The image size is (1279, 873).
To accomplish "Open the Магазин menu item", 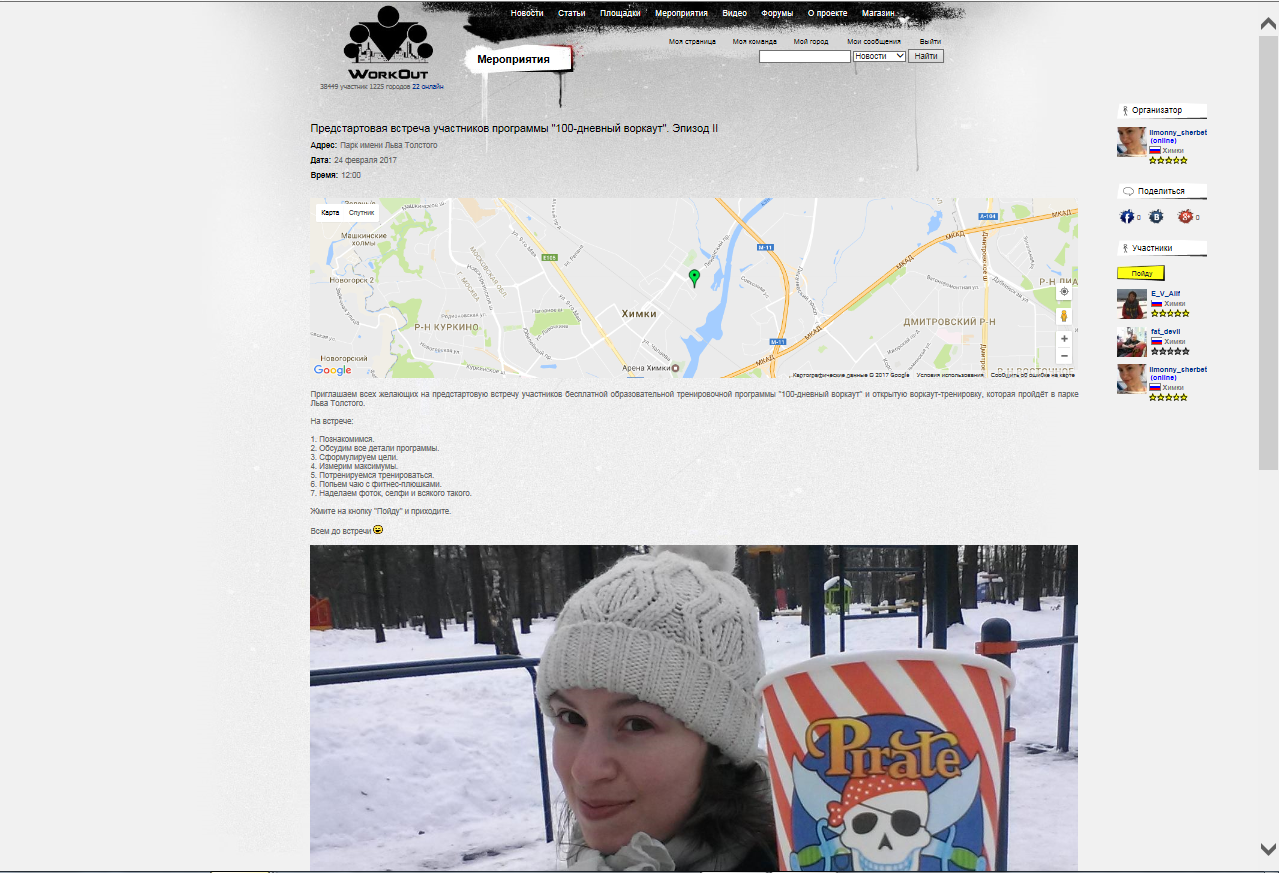I will point(878,13).
